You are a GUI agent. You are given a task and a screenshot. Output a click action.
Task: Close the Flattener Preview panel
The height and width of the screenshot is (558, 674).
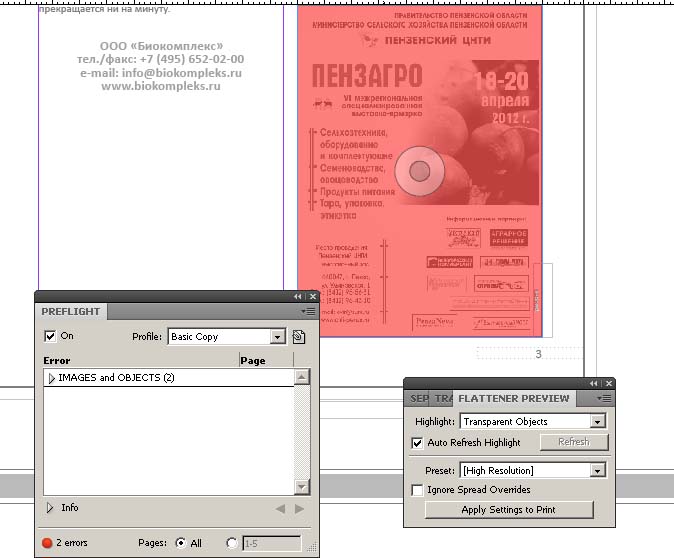609,383
